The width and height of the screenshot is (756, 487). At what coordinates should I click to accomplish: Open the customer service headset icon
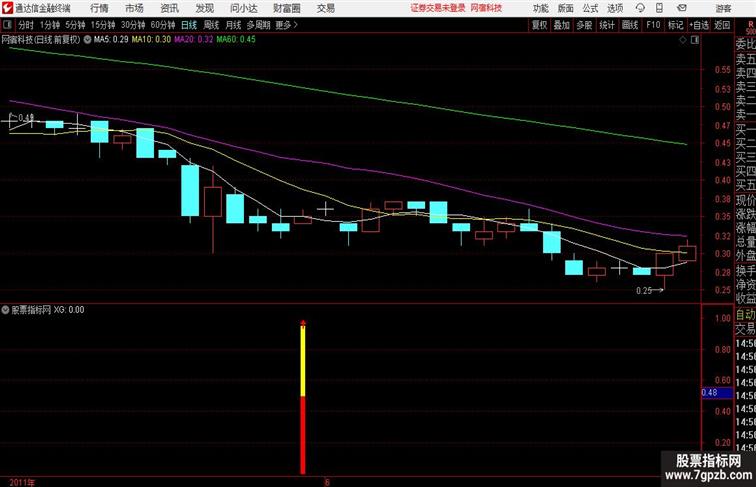[640, 8]
